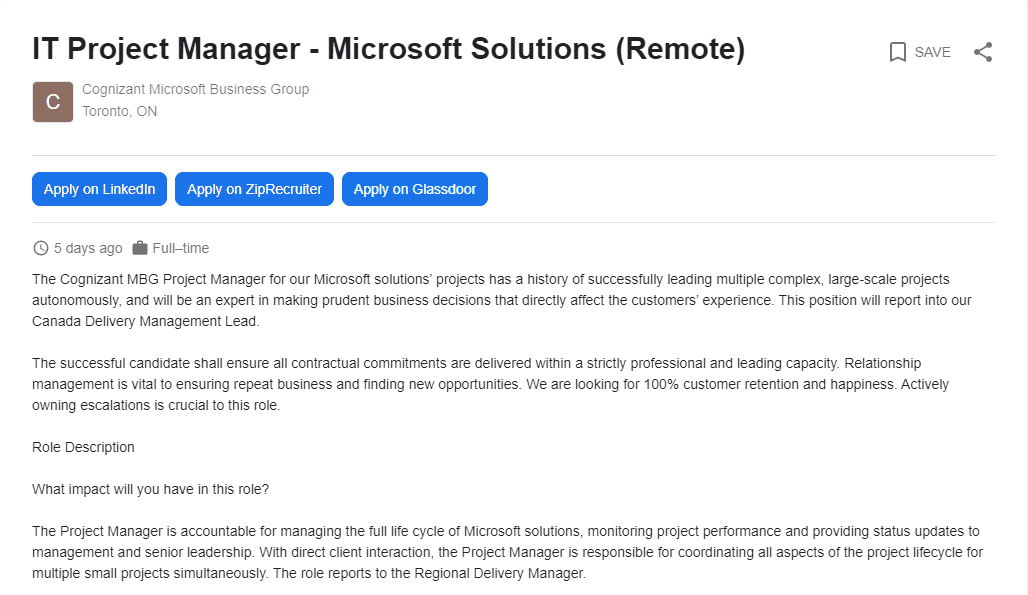This screenshot has height=595, width=1028.
Task: Click the Role Description heading
Action: [x=83, y=448]
